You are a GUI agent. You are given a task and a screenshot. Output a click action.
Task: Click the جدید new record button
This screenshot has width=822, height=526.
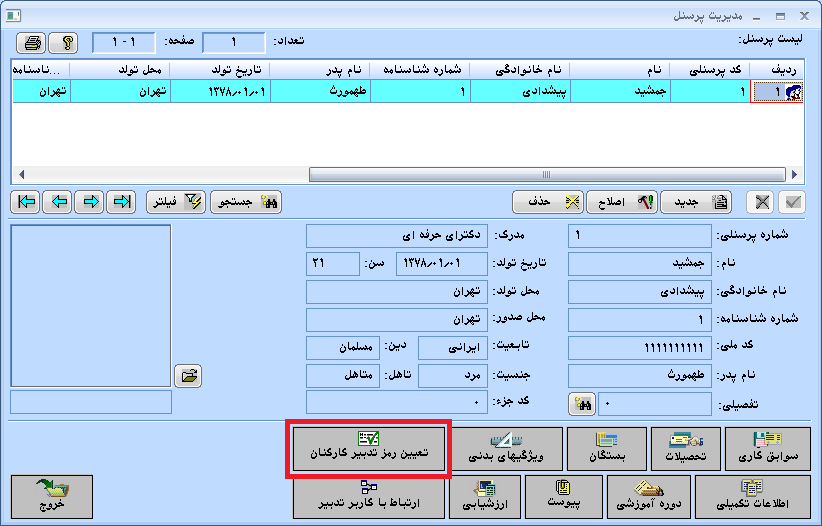point(696,201)
